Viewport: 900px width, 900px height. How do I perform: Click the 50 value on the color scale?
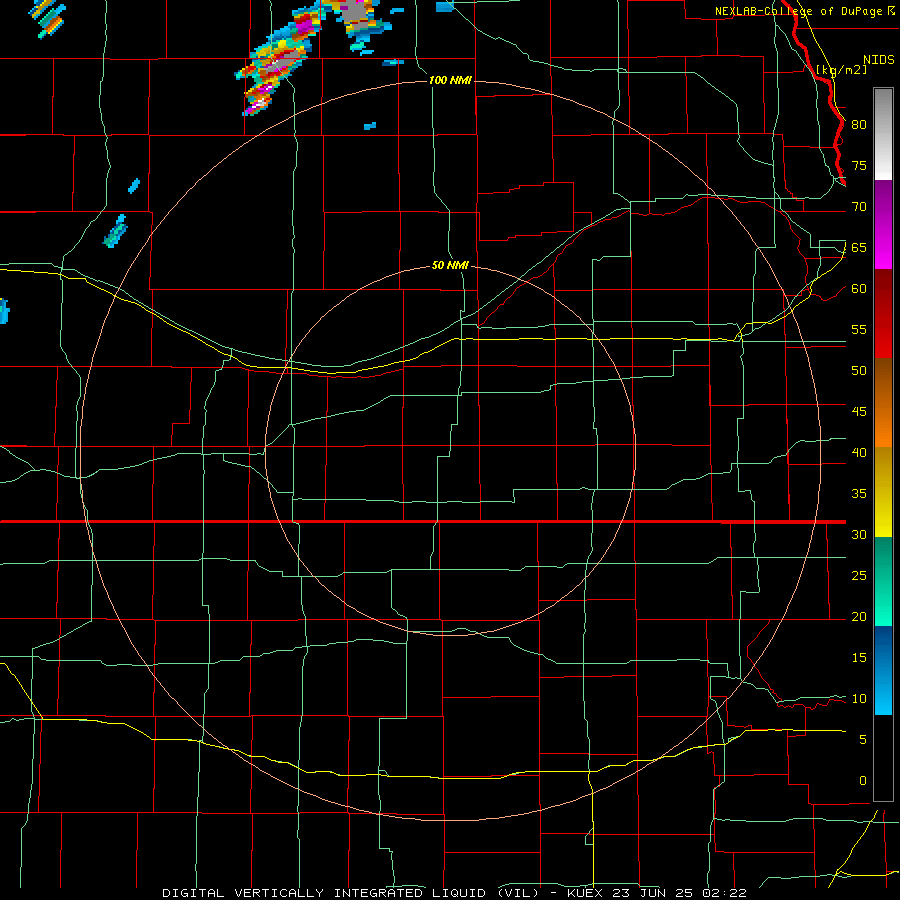859,371
